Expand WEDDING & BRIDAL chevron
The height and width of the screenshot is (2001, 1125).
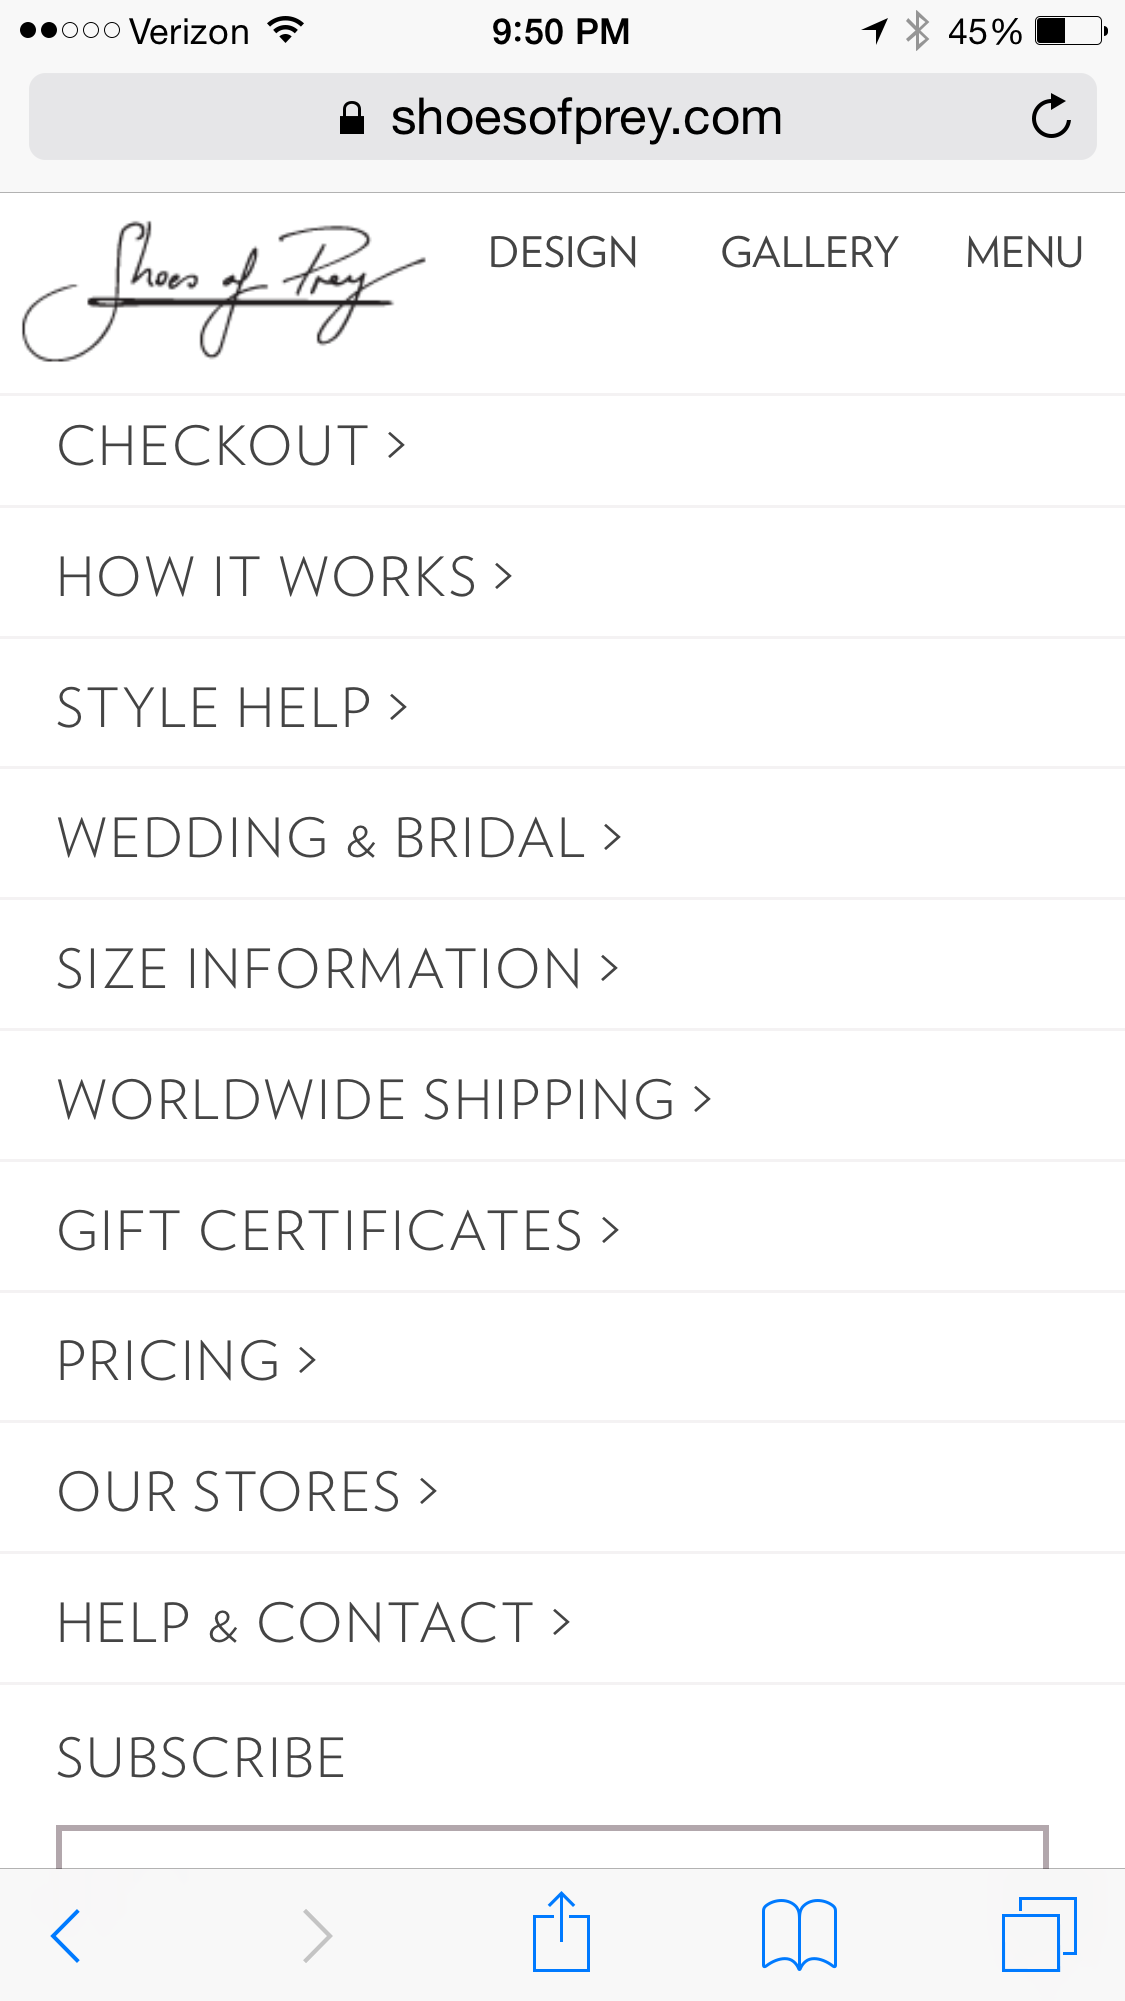[612, 838]
